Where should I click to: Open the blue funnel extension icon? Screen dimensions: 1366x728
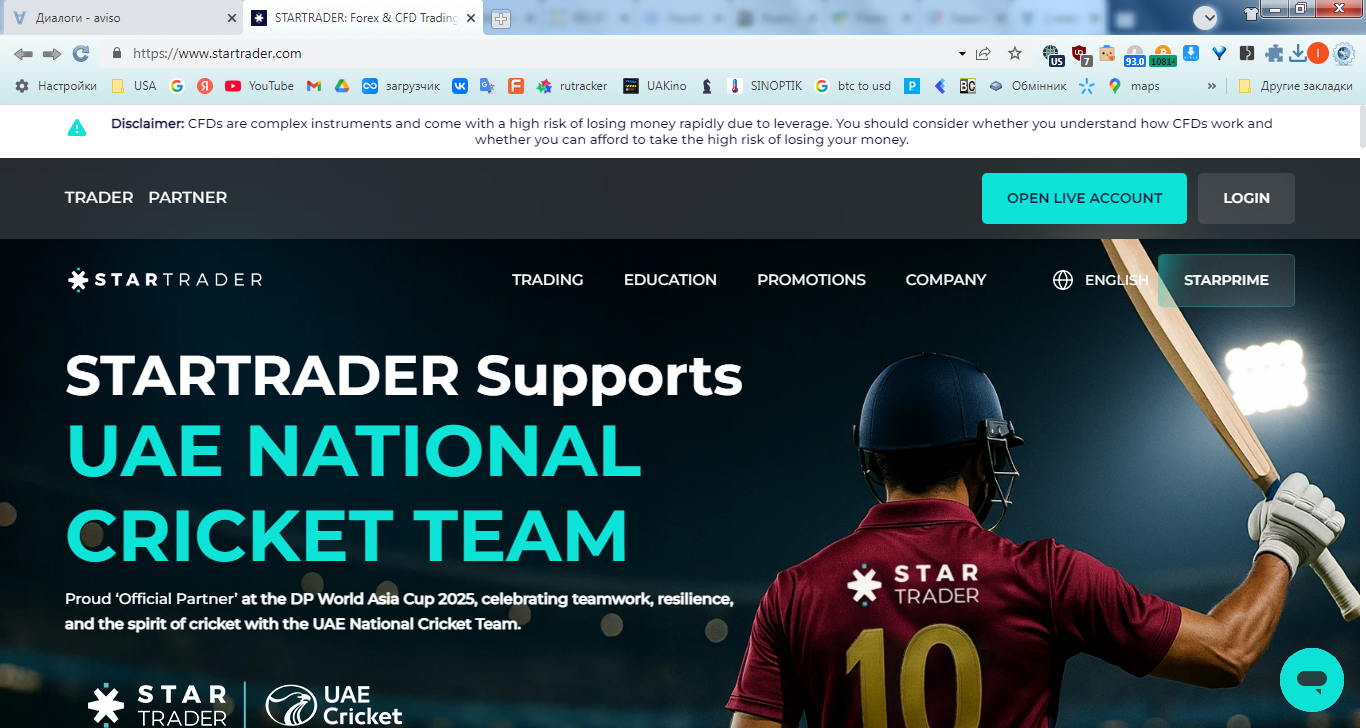click(x=1219, y=53)
